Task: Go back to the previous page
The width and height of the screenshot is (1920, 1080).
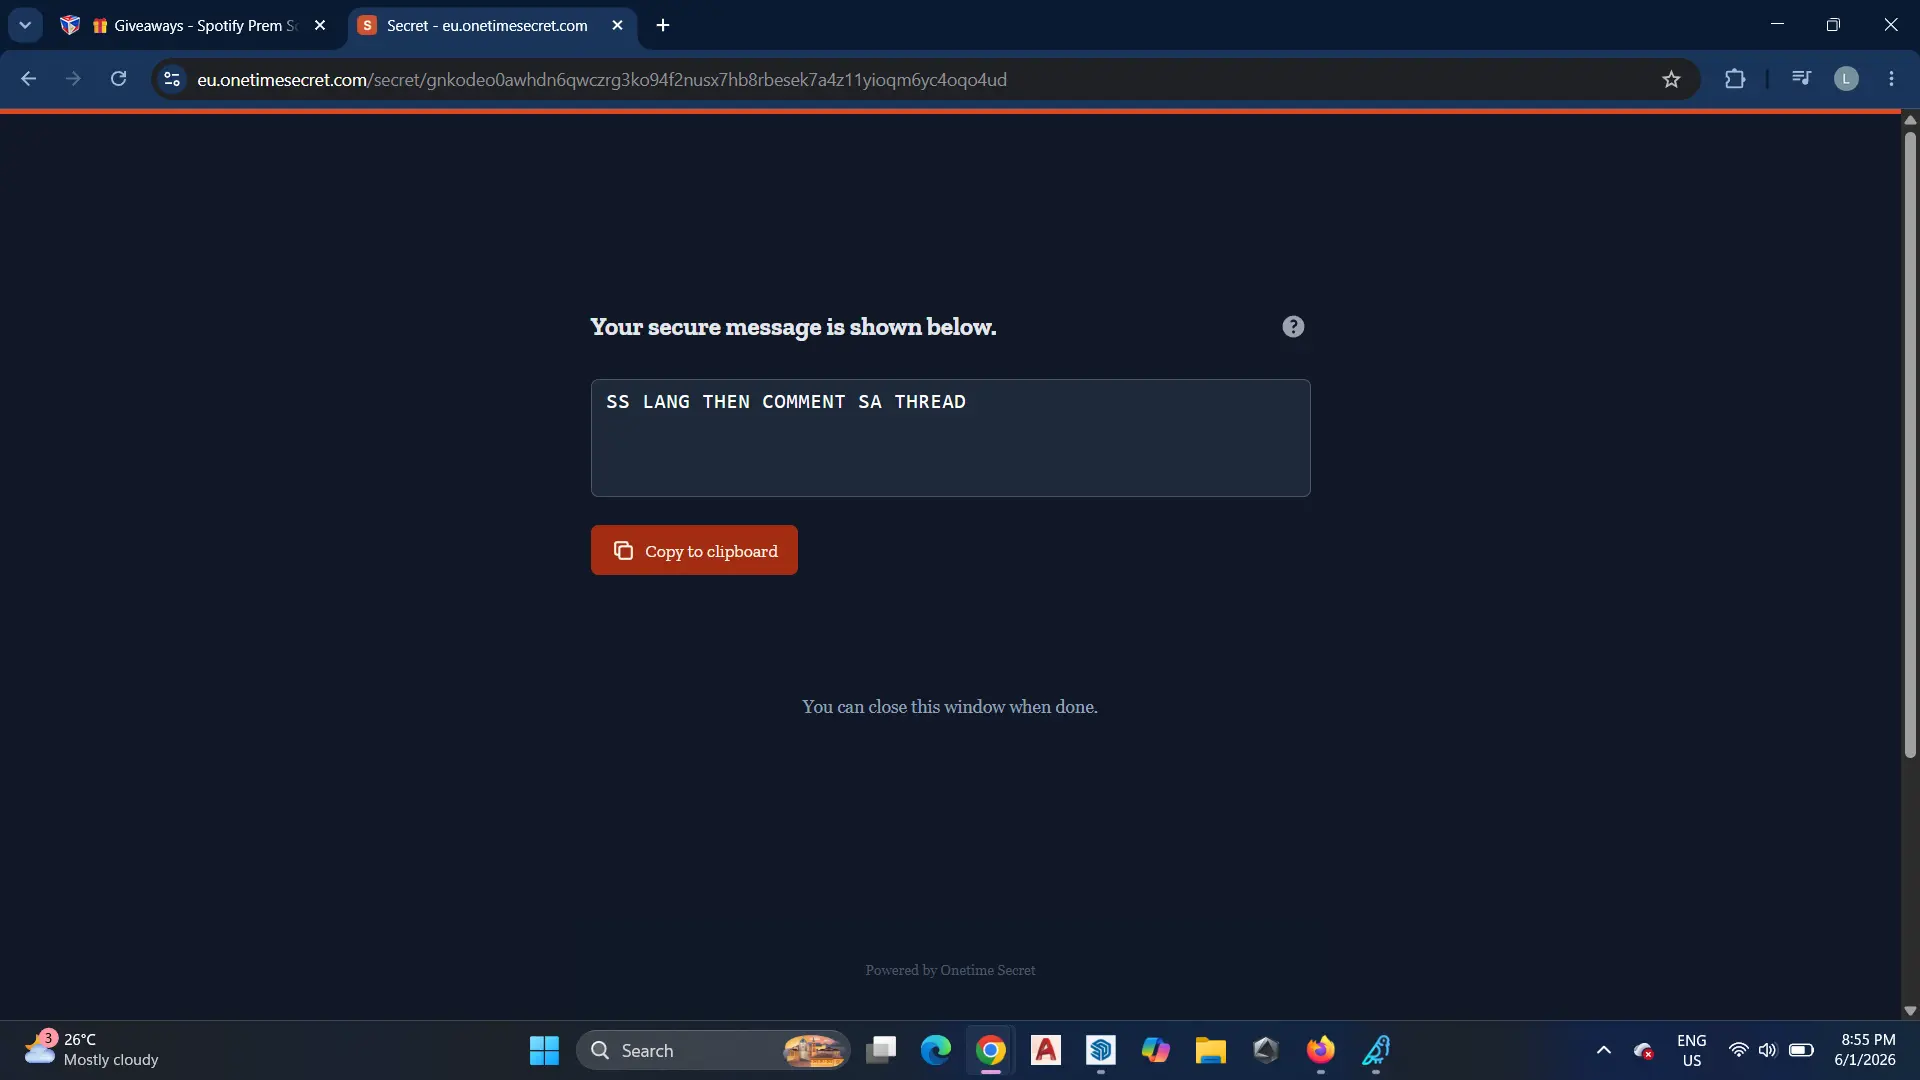Action: point(29,79)
